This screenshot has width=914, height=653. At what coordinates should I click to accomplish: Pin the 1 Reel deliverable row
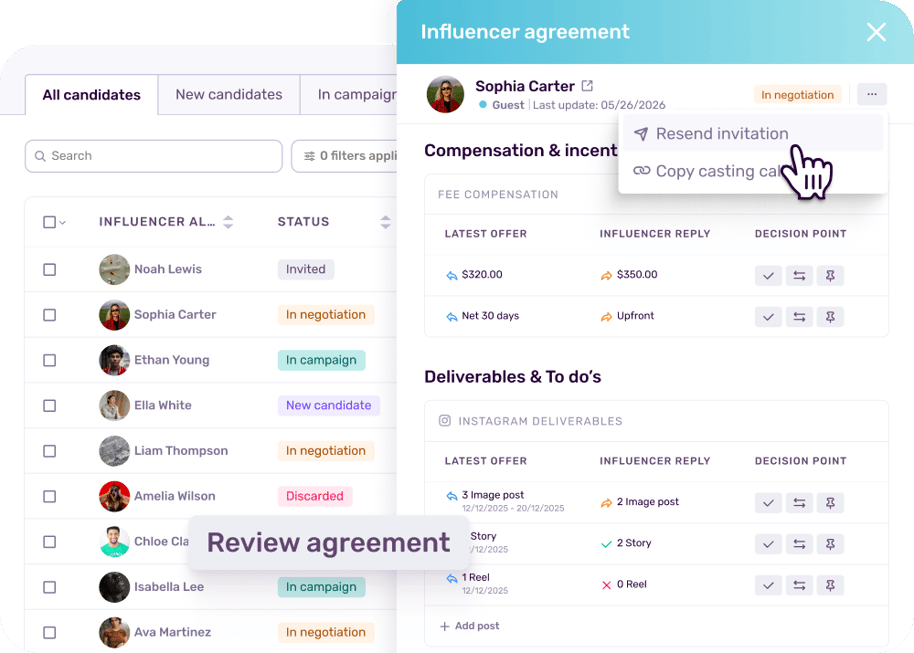(830, 585)
